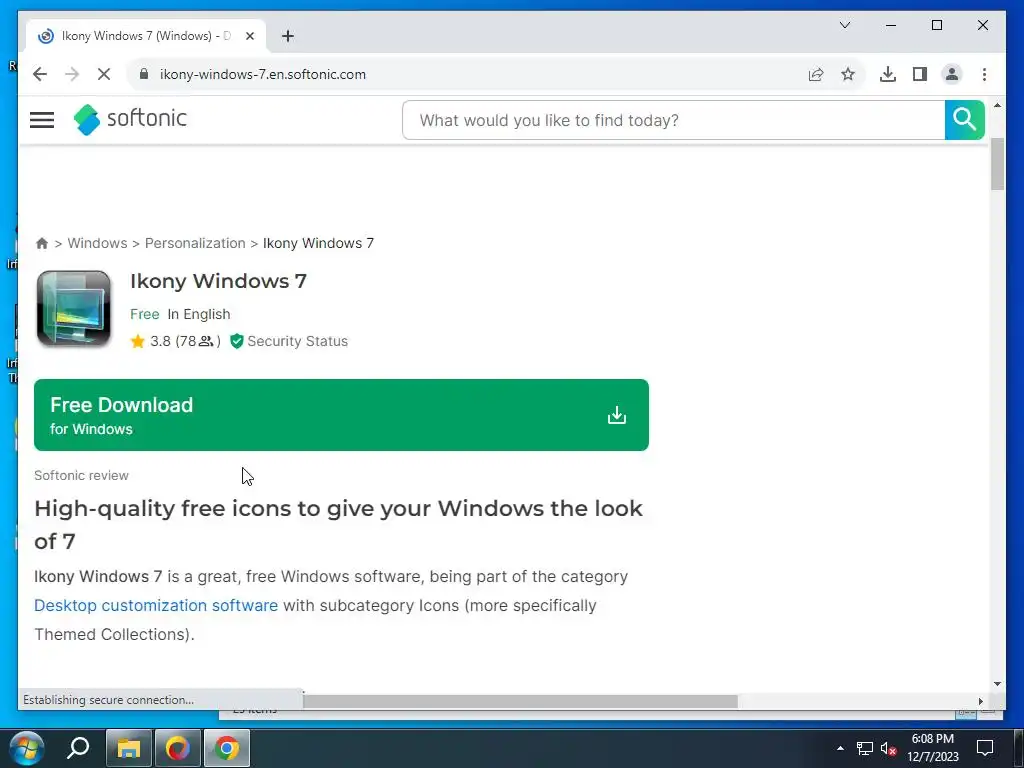Open the notification center icon
1024x768 pixels.
[x=985, y=748]
